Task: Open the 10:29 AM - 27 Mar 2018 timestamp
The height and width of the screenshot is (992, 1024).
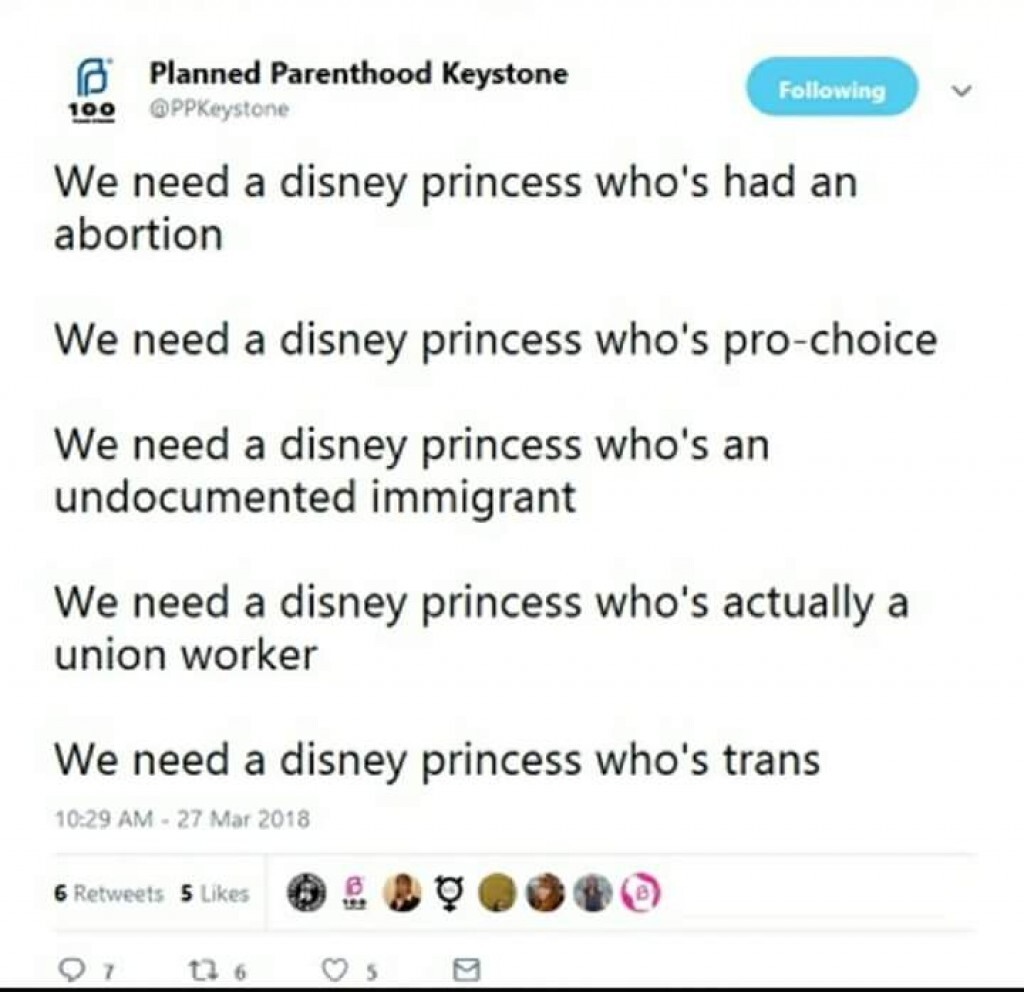Action: point(182,819)
